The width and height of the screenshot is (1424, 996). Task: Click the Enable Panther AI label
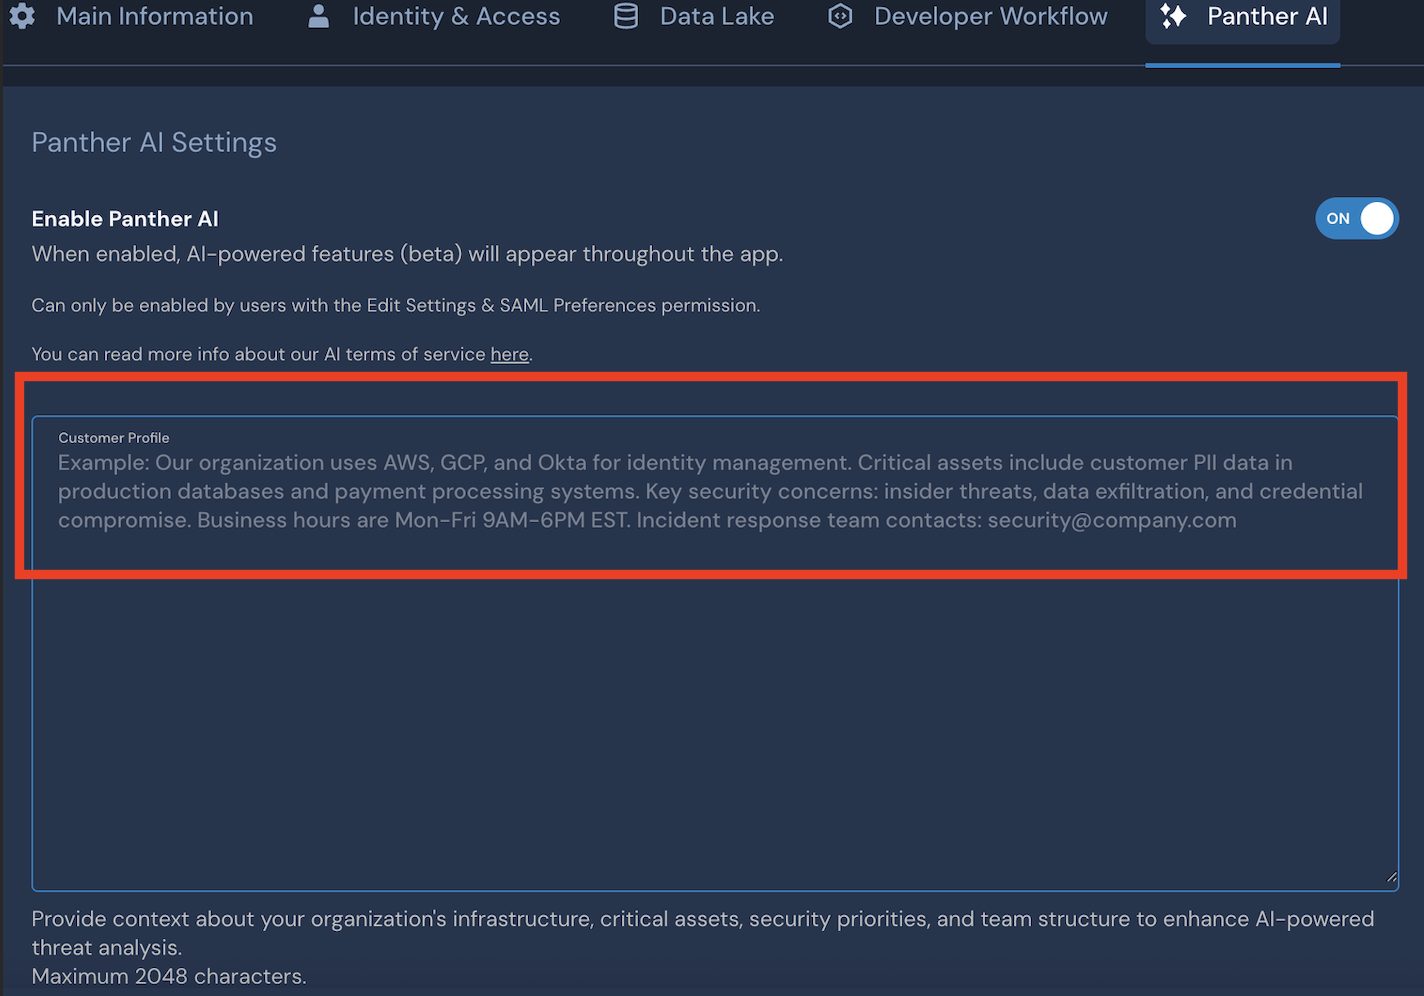pyautogui.click(x=125, y=219)
